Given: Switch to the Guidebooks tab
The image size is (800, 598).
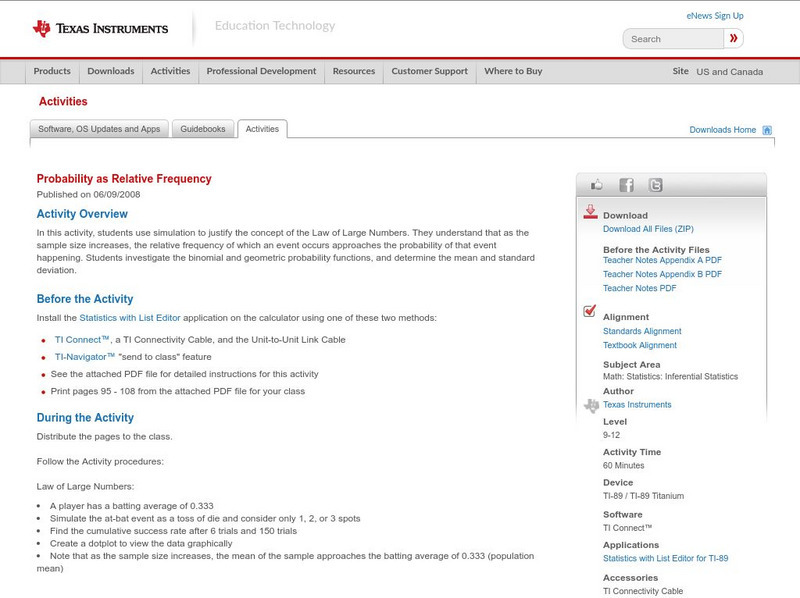Looking at the screenshot, I should 203,129.
